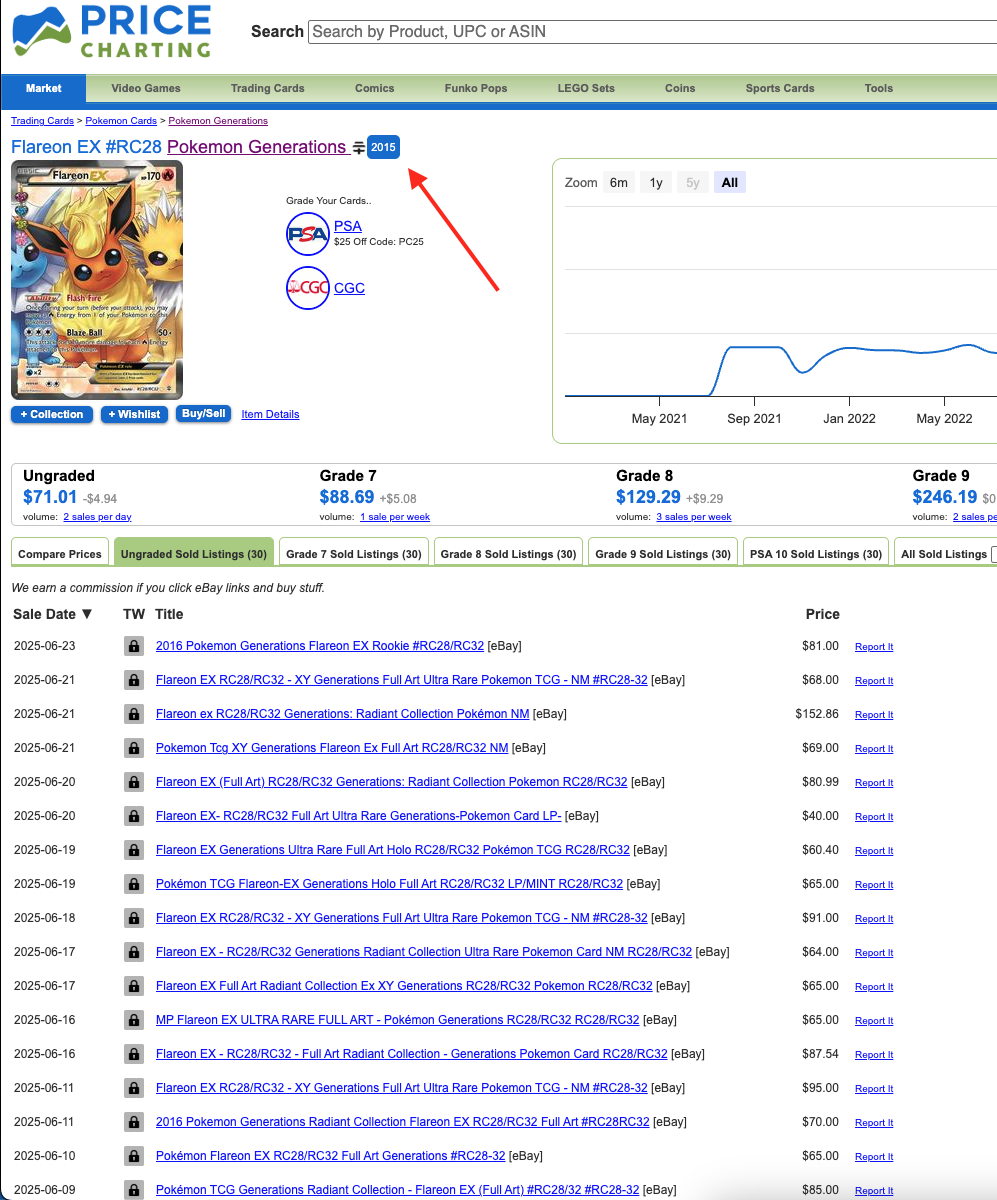This screenshot has width=997, height=1200.
Task: Click Report It for the $40.00 sale
Action: (x=874, y=817)
